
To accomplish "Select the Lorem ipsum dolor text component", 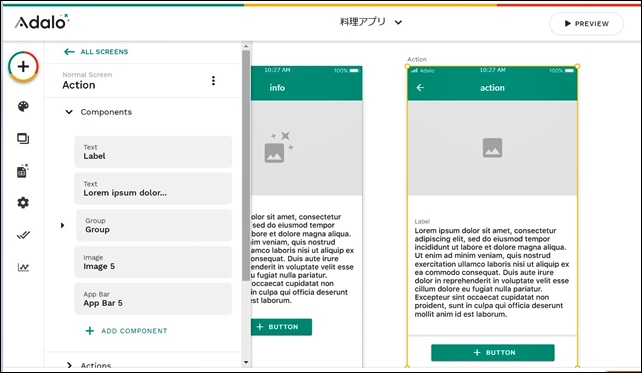I will coord(153,189).
